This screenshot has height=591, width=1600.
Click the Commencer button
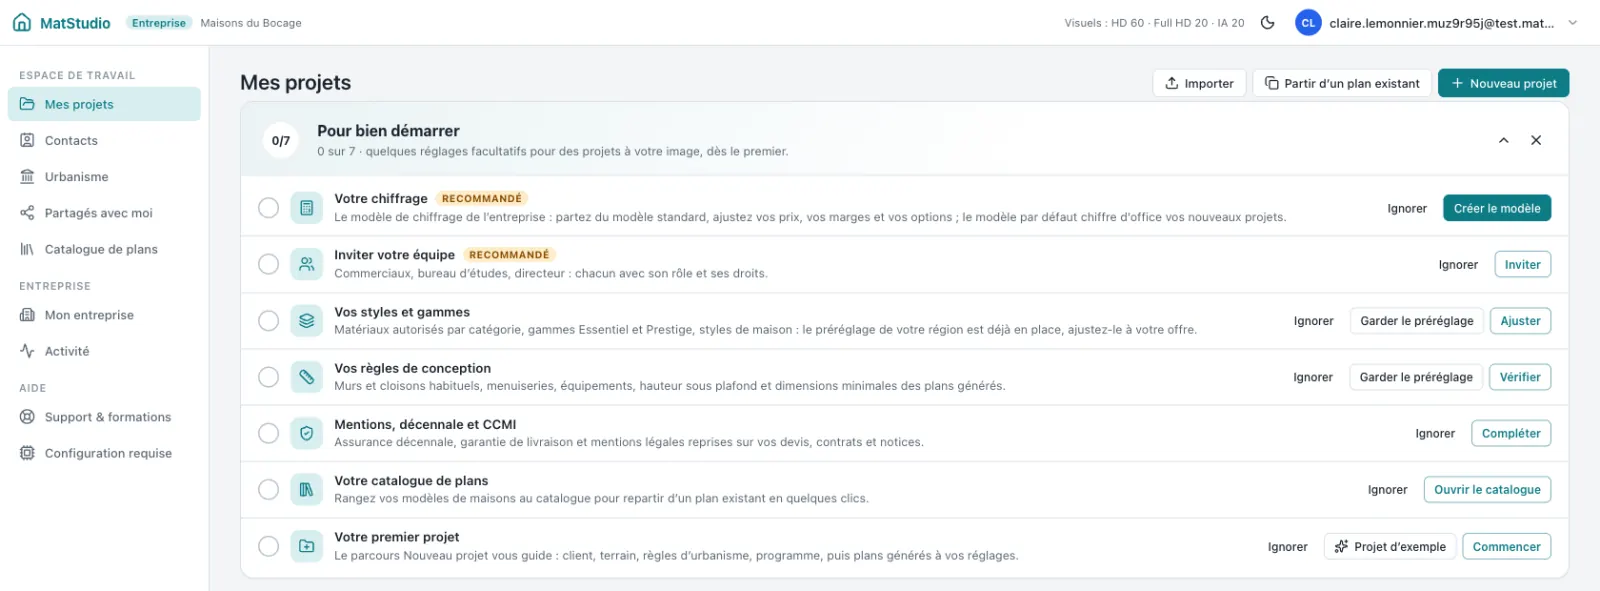click(1506, 546)
